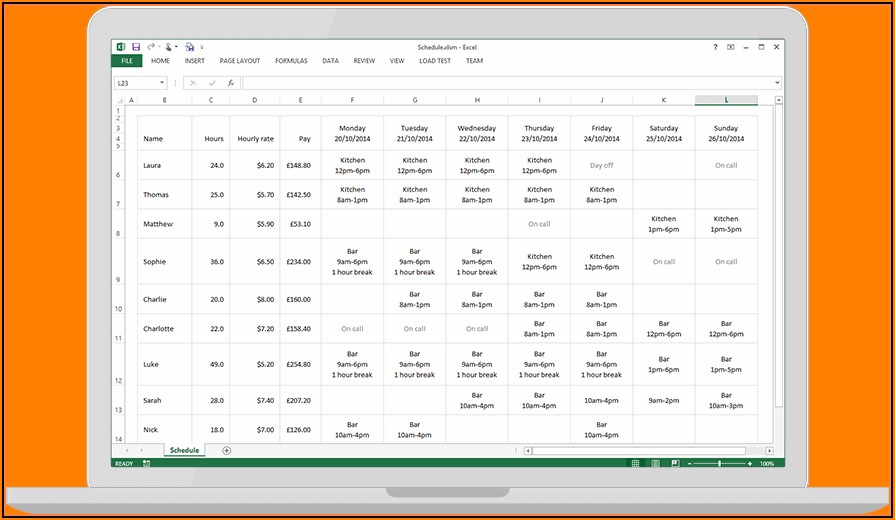Switch to Page Break Preview in status bar
This screenshot has width=895, height=520.
coord(676,464)
